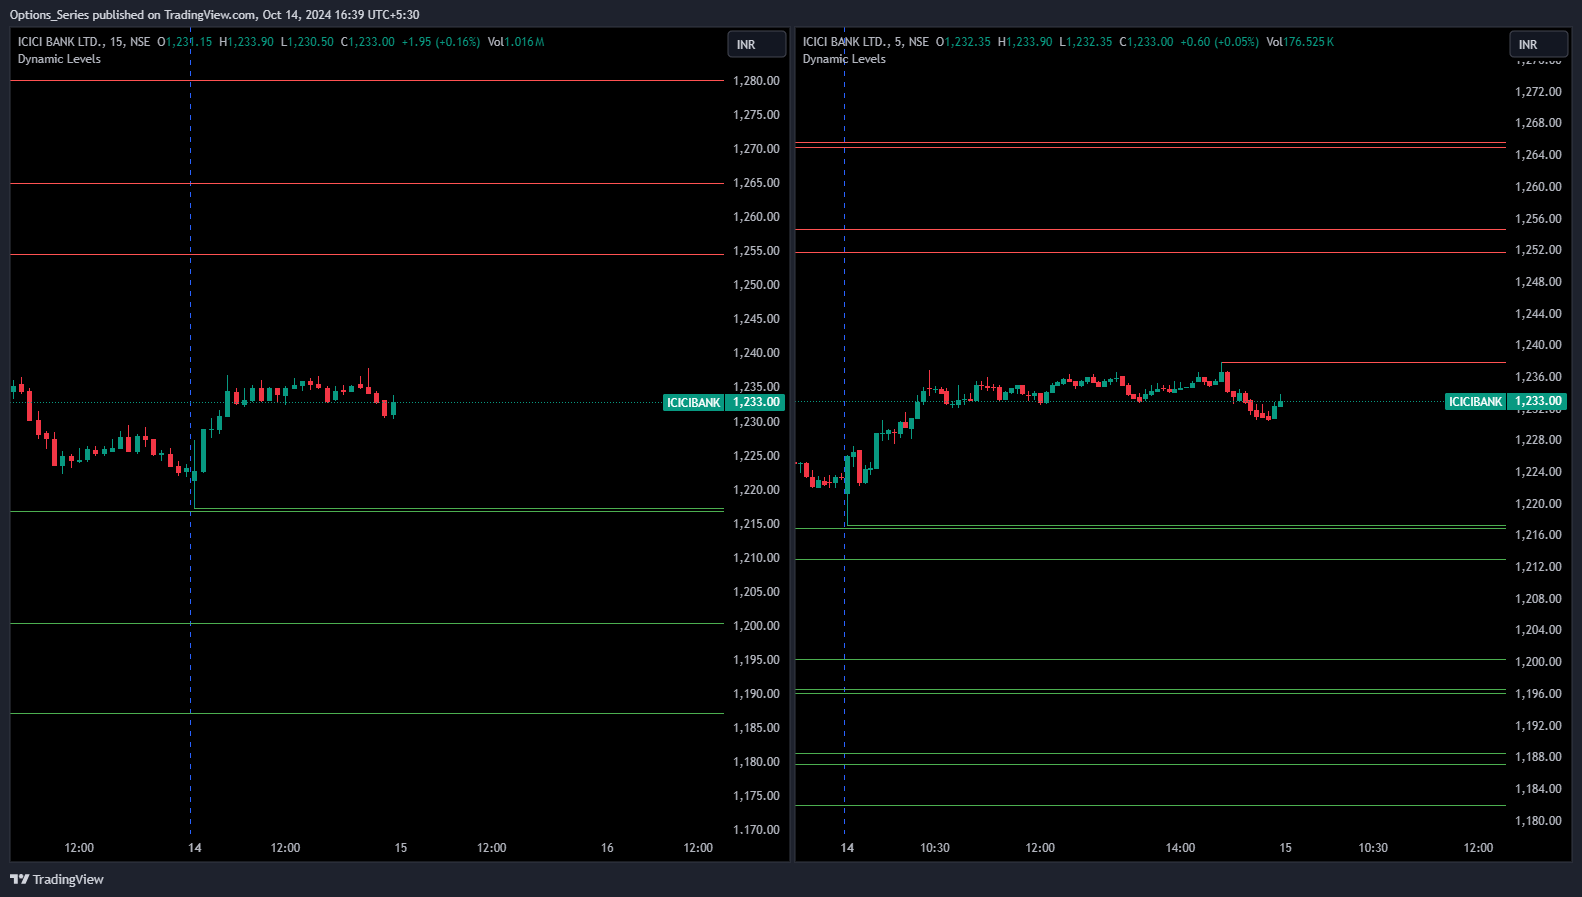Click 1,216.00 on right price axis

click(1538, 535)
